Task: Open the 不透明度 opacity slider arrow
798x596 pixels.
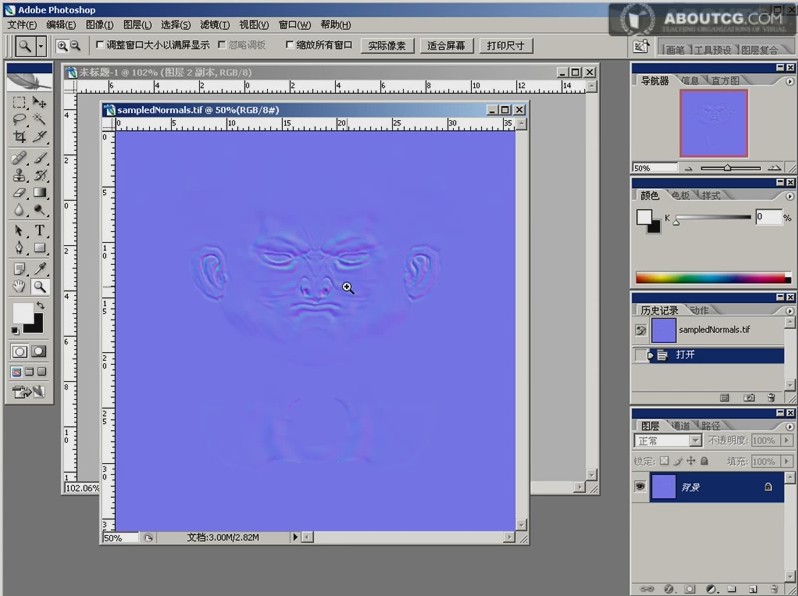Action: coord(787,440)
